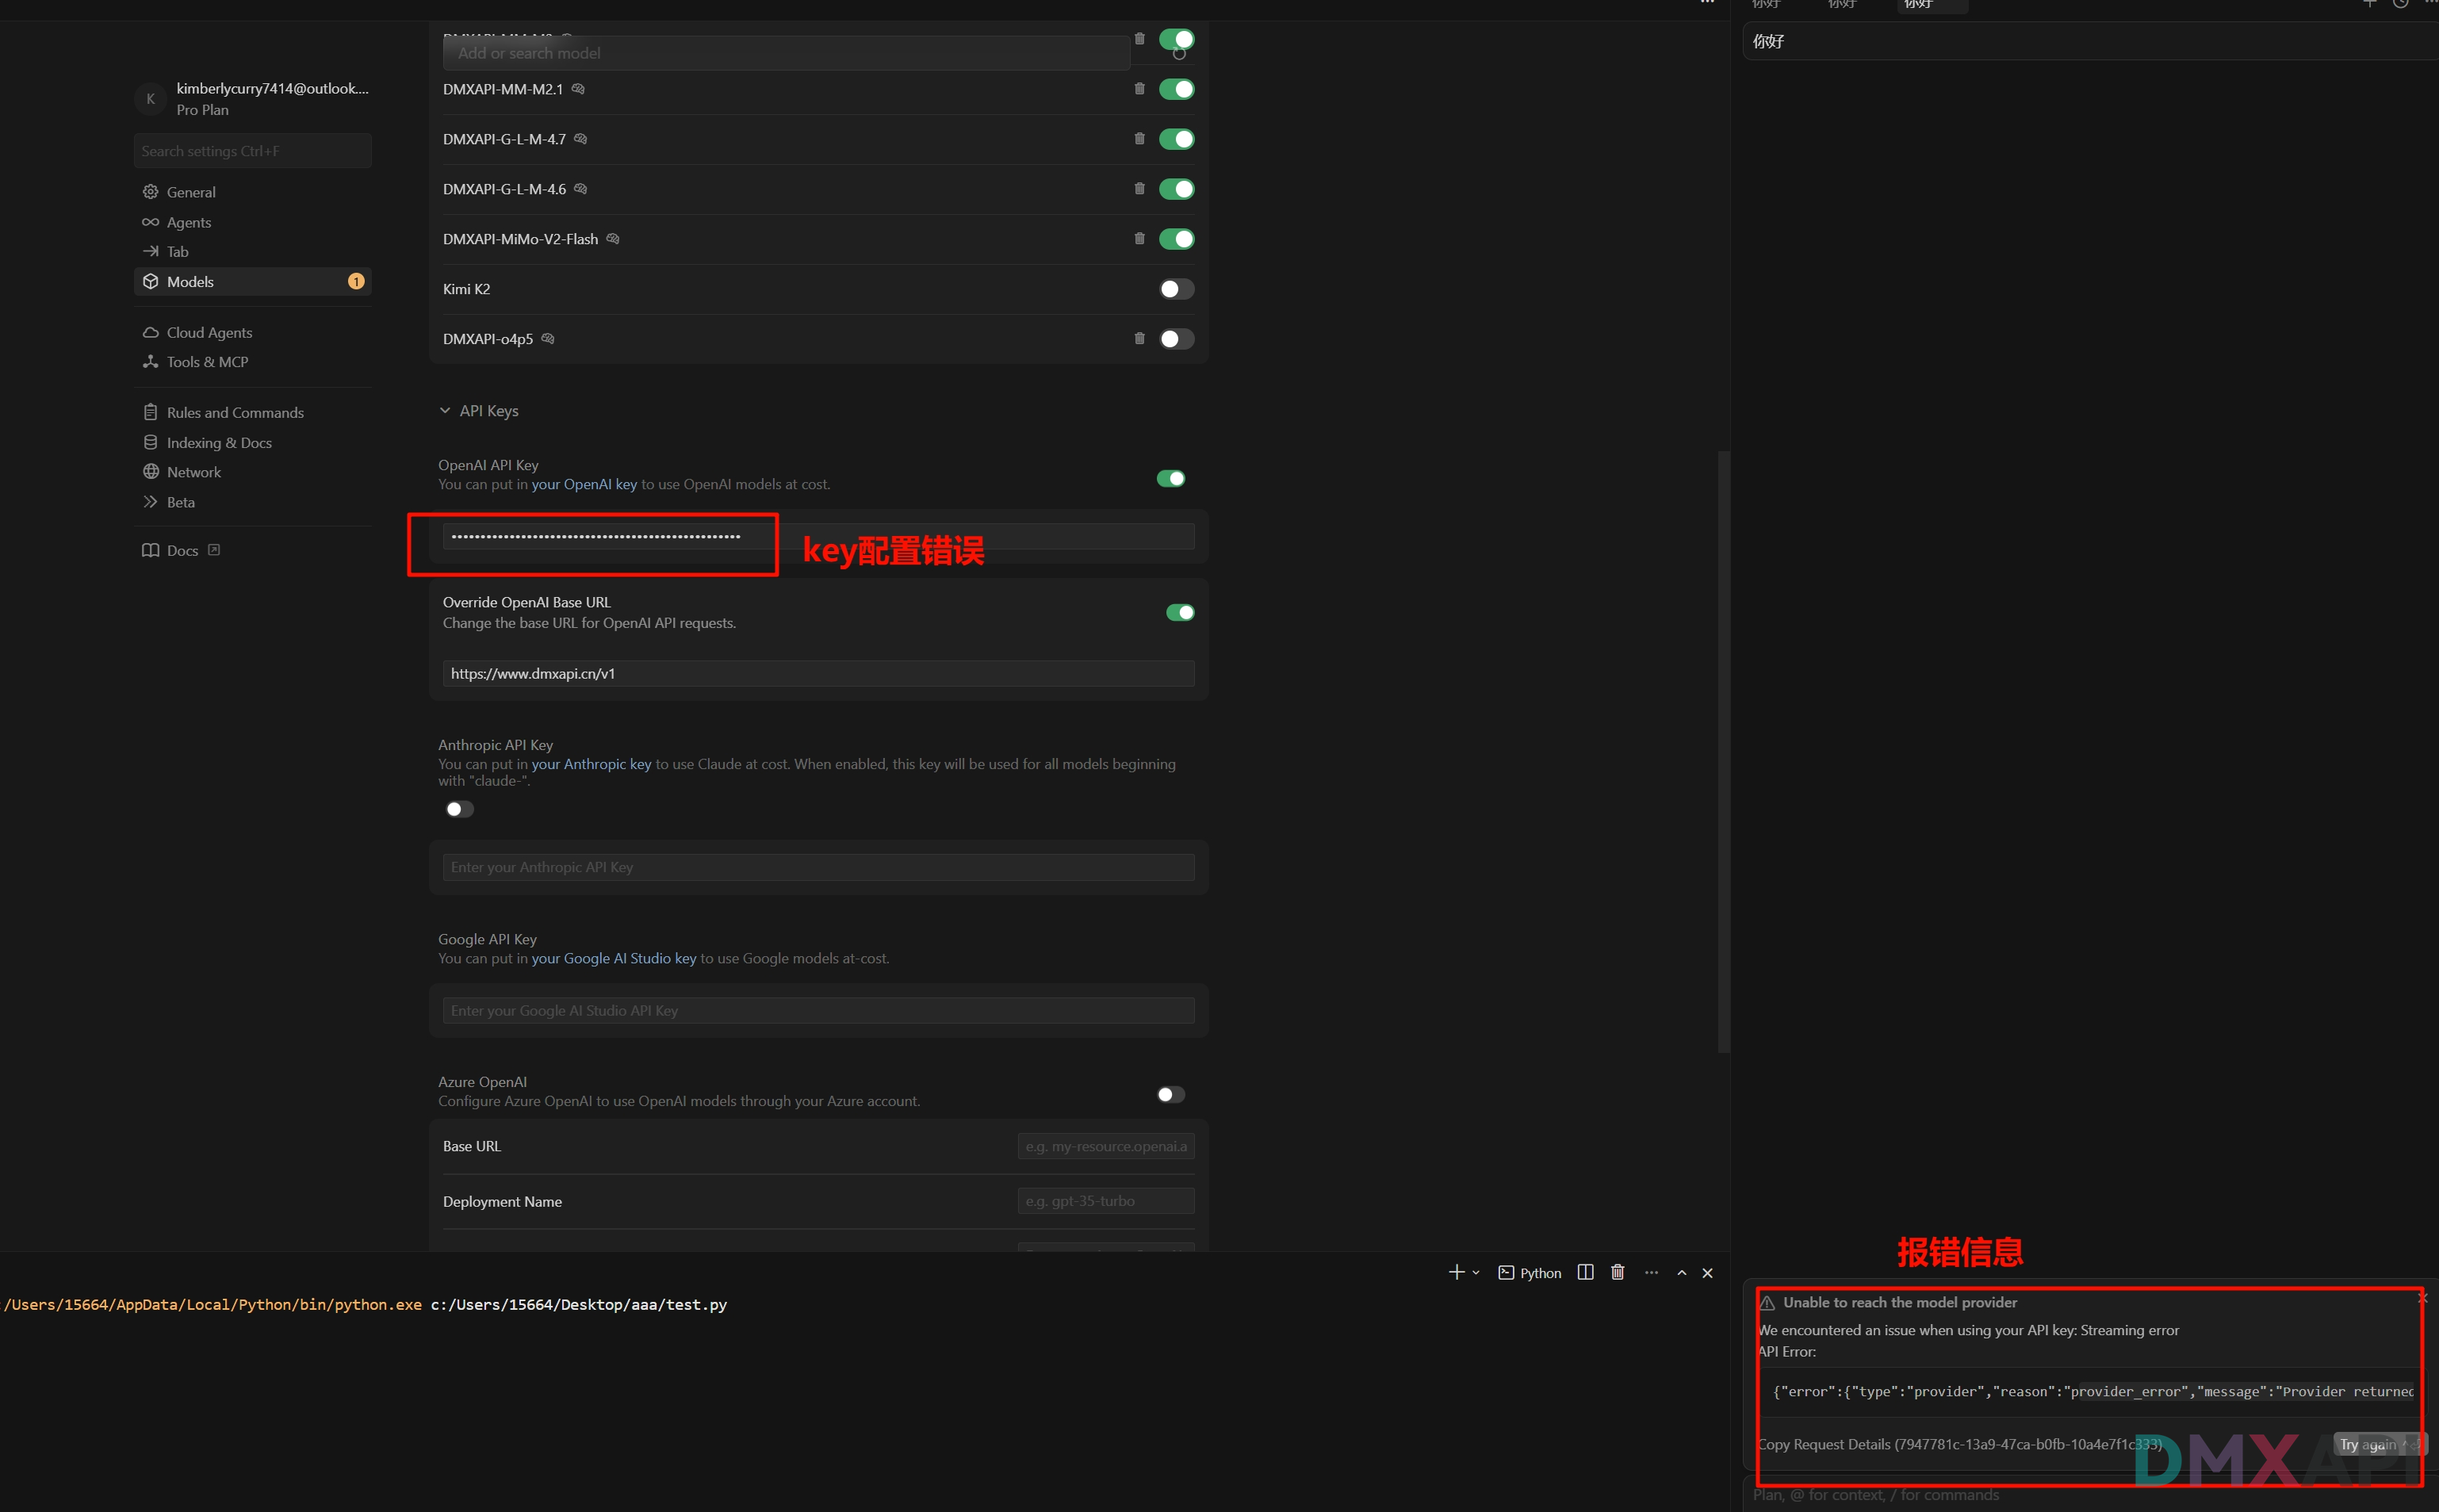Collapse the API Keys section
Viewport: 2439px width, 1512px height.
[x=445, y=411]
